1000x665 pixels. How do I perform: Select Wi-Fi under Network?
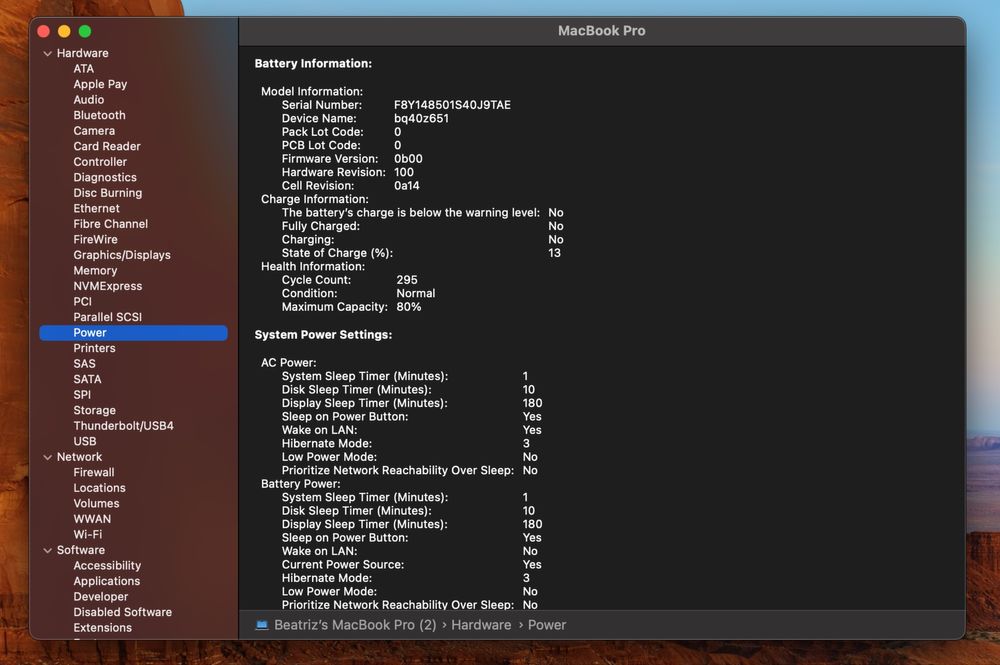(87, 534)
